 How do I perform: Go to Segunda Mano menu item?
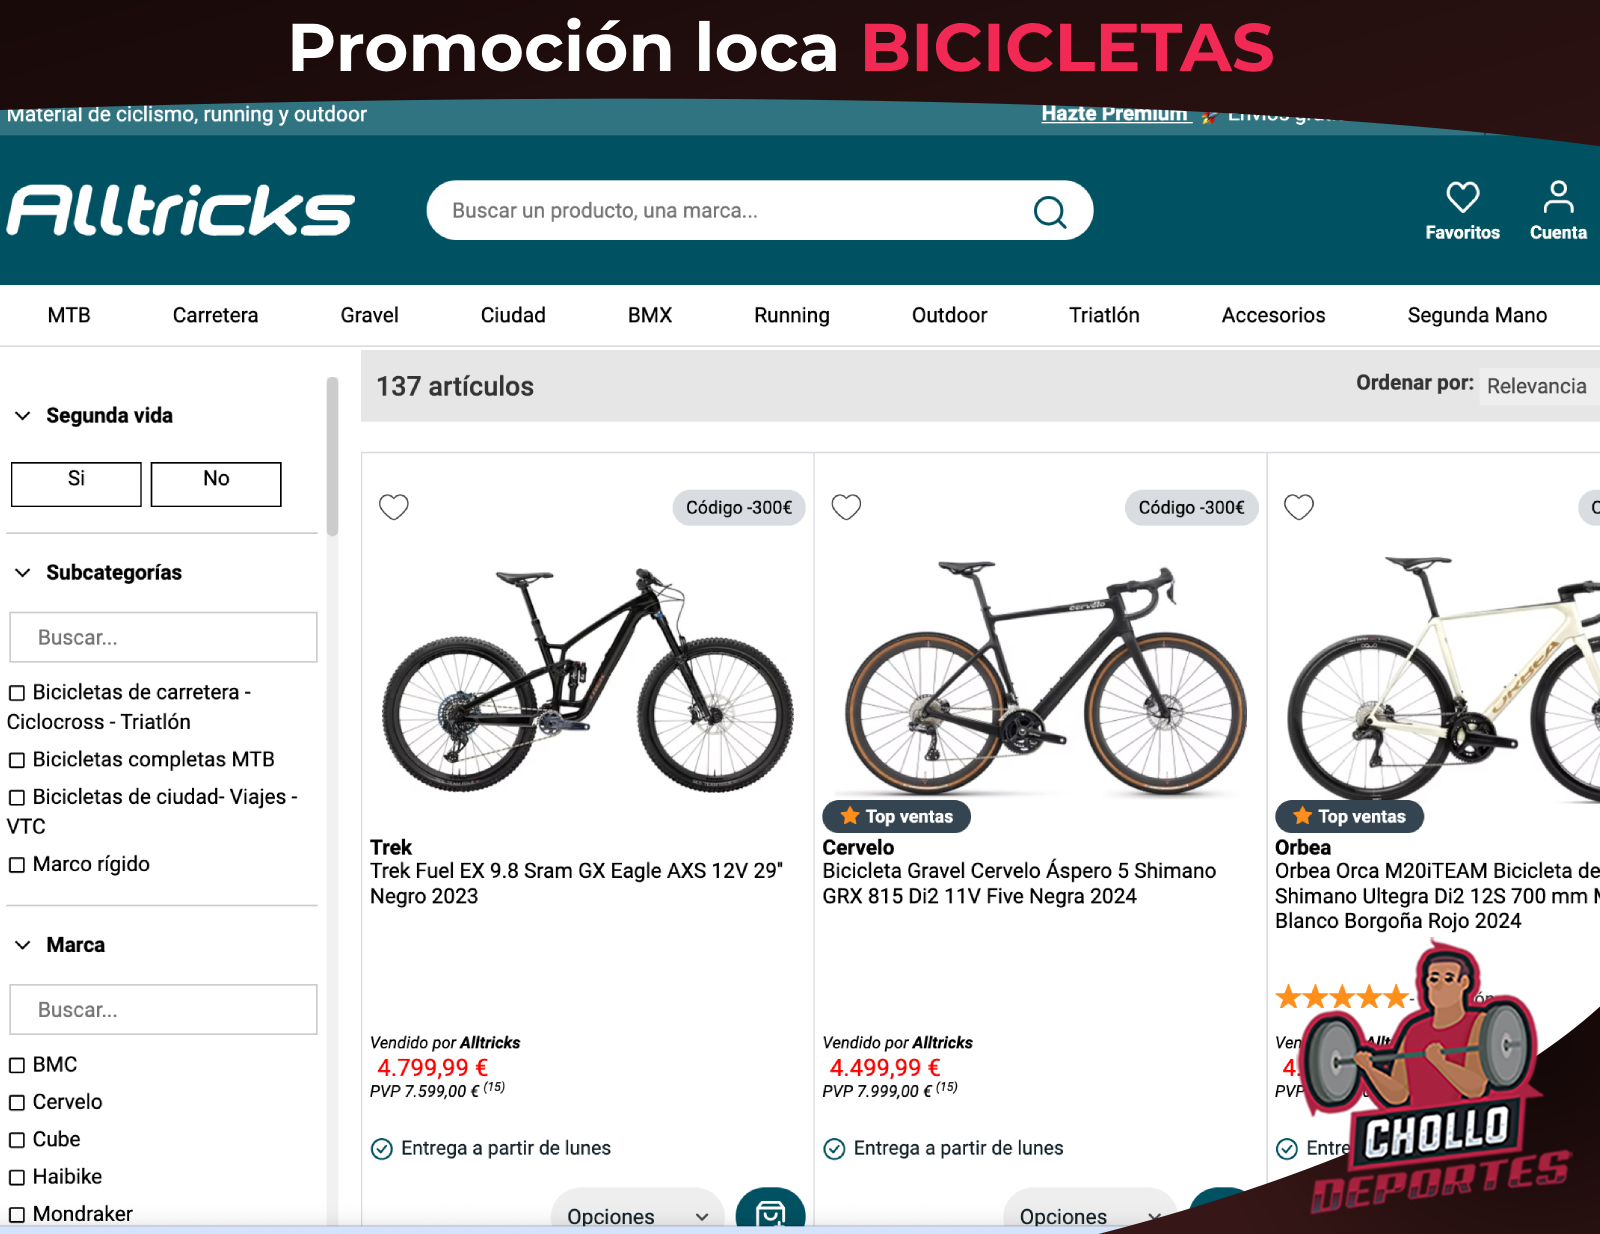1477,315
